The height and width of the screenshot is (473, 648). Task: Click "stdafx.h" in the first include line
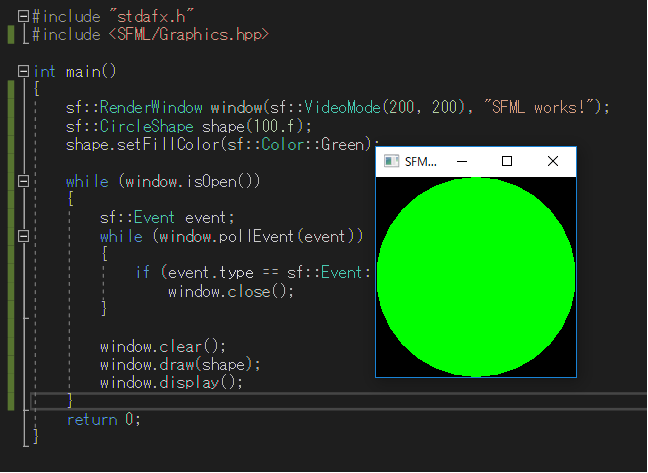click(152, 17)
